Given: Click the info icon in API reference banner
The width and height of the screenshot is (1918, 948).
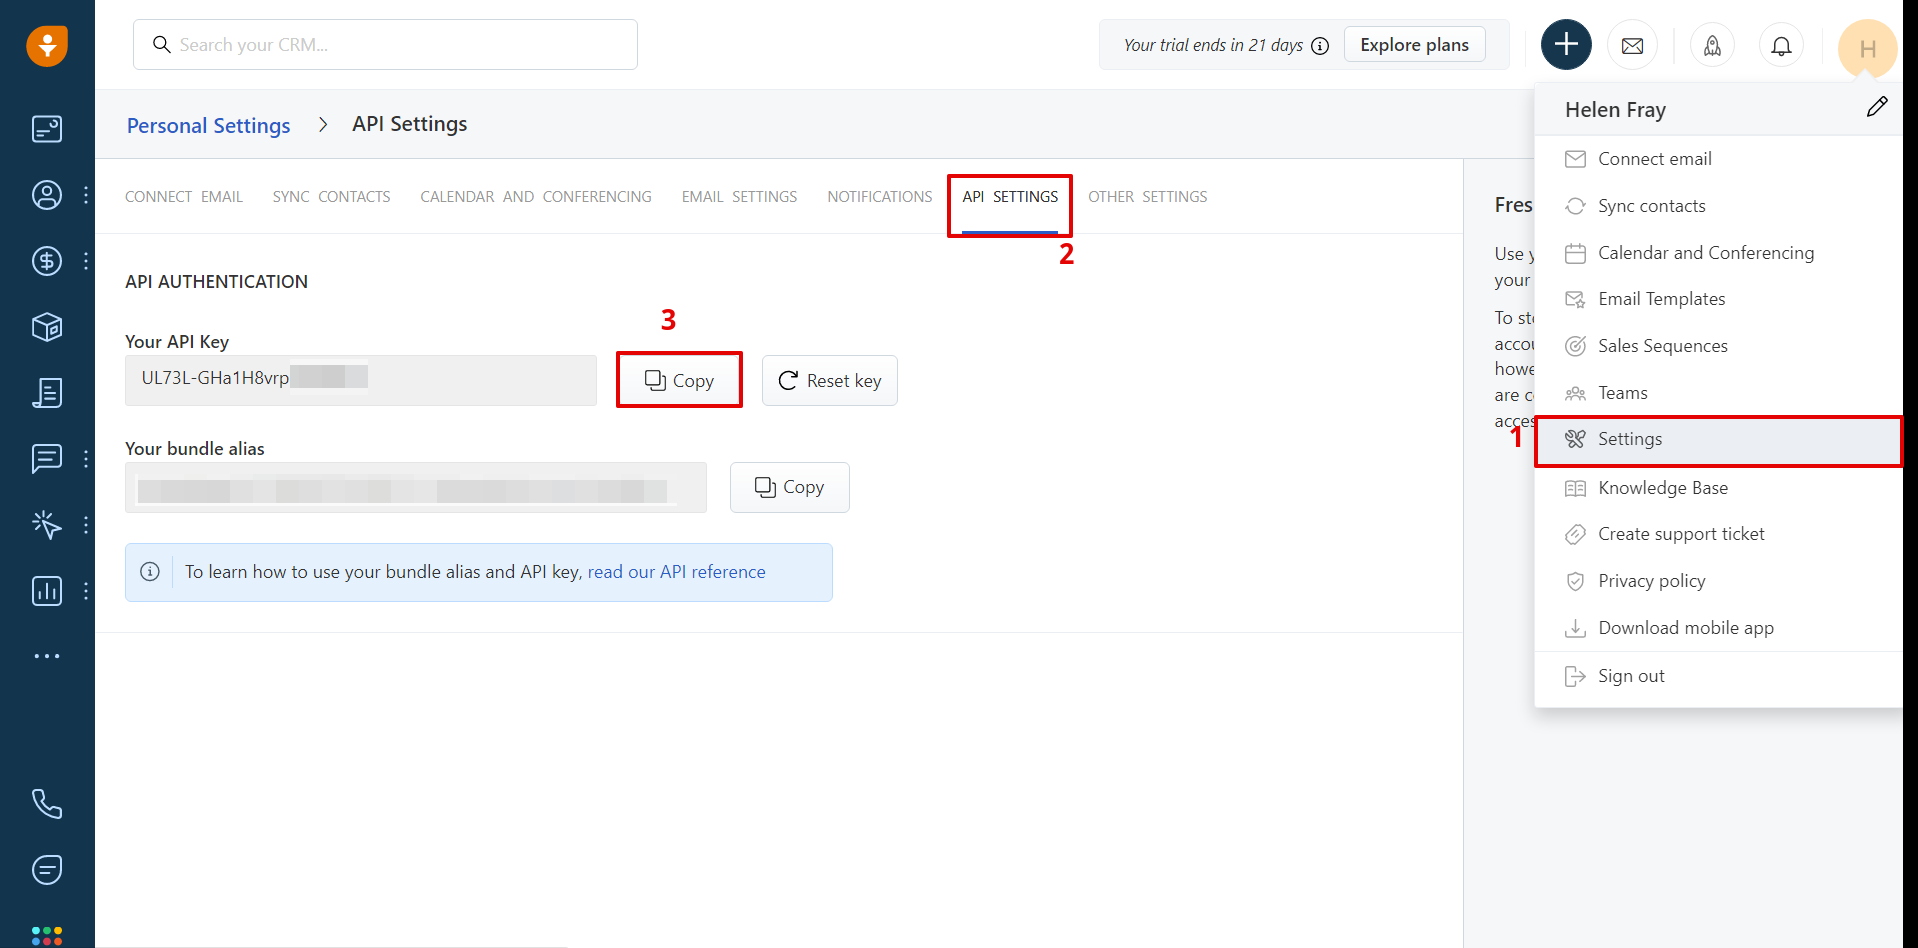Looking at the screenshot, I should (150, 572).
